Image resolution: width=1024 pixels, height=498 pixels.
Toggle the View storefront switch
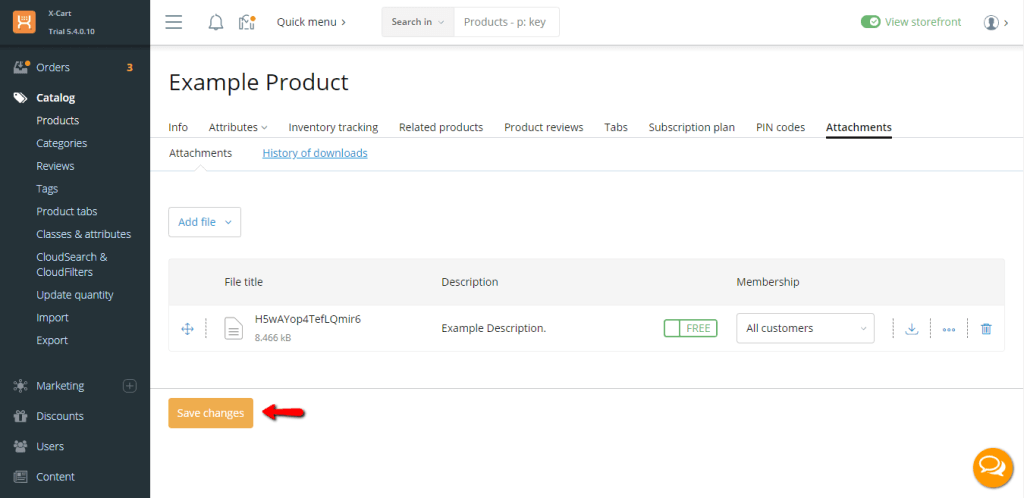tap(871, 22)
